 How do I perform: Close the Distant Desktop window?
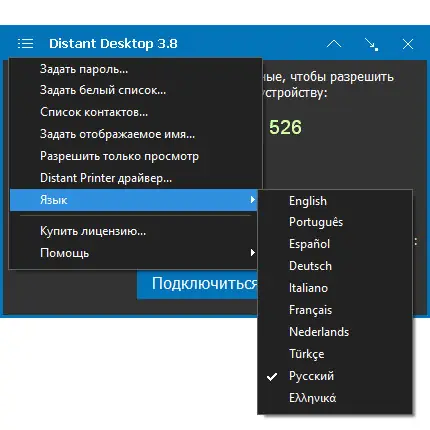pyautogui.click(x=408, y=44)
